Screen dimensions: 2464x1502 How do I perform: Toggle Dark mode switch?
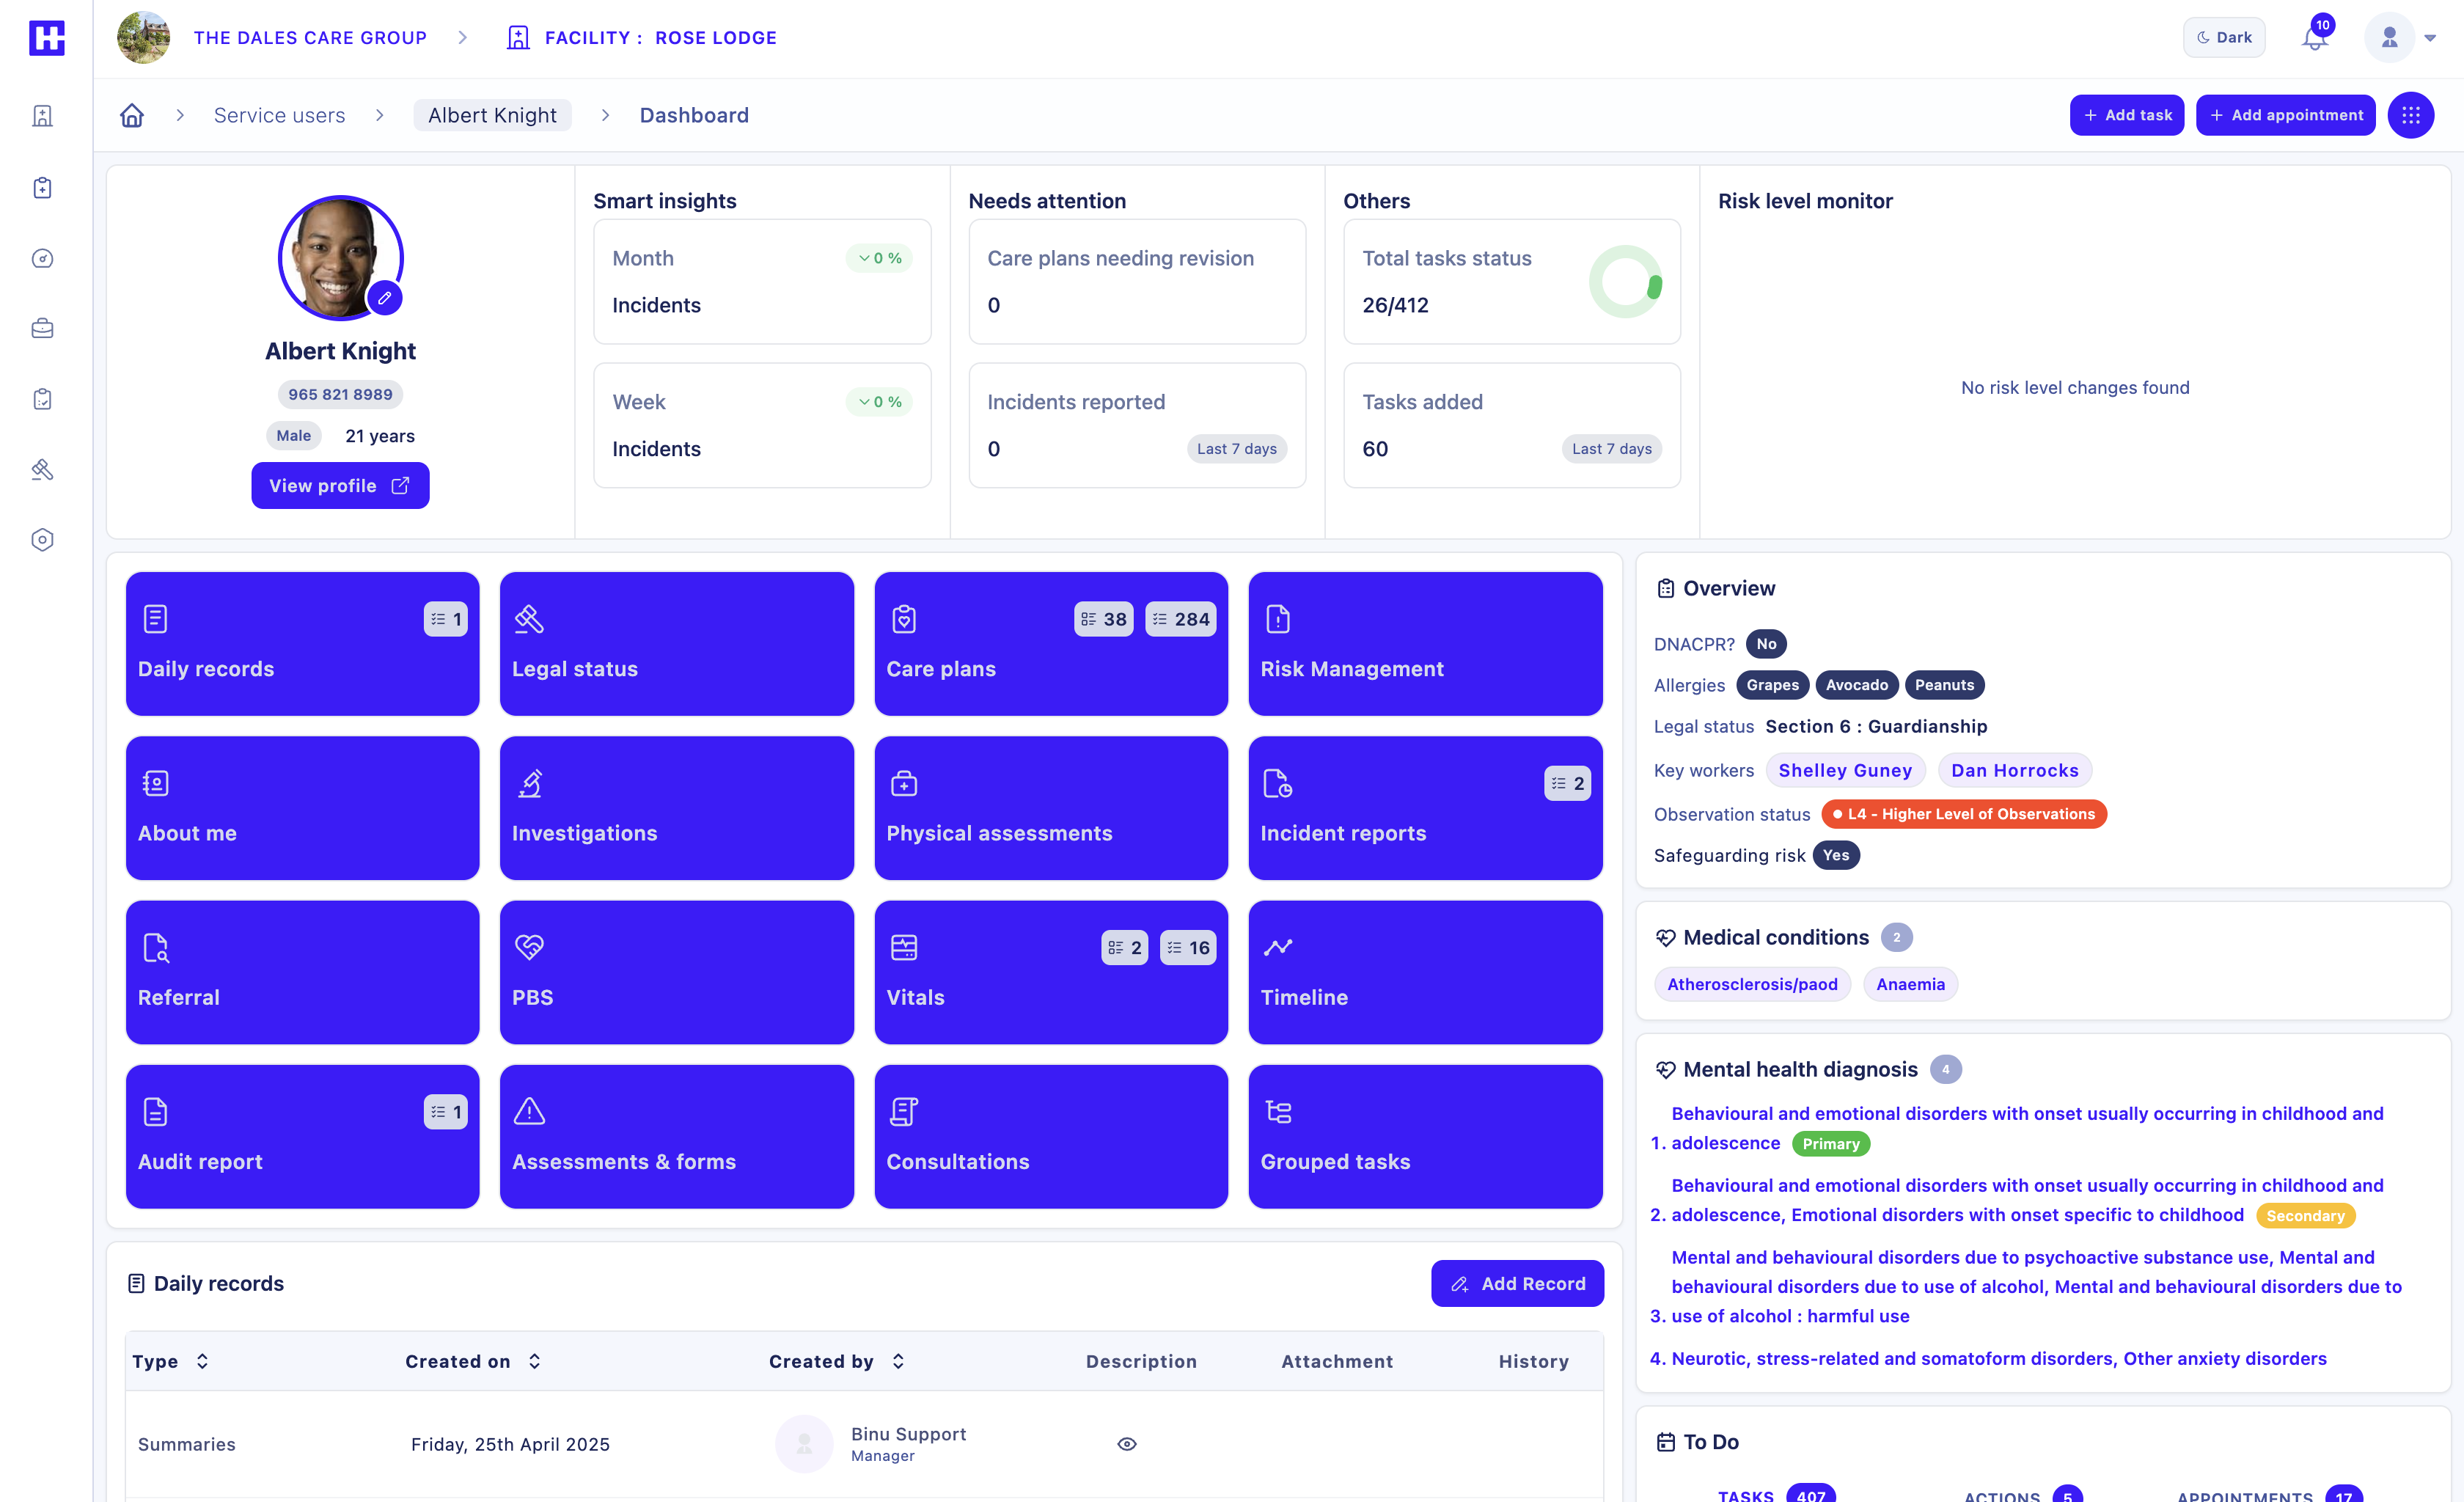coord(2223,38)
